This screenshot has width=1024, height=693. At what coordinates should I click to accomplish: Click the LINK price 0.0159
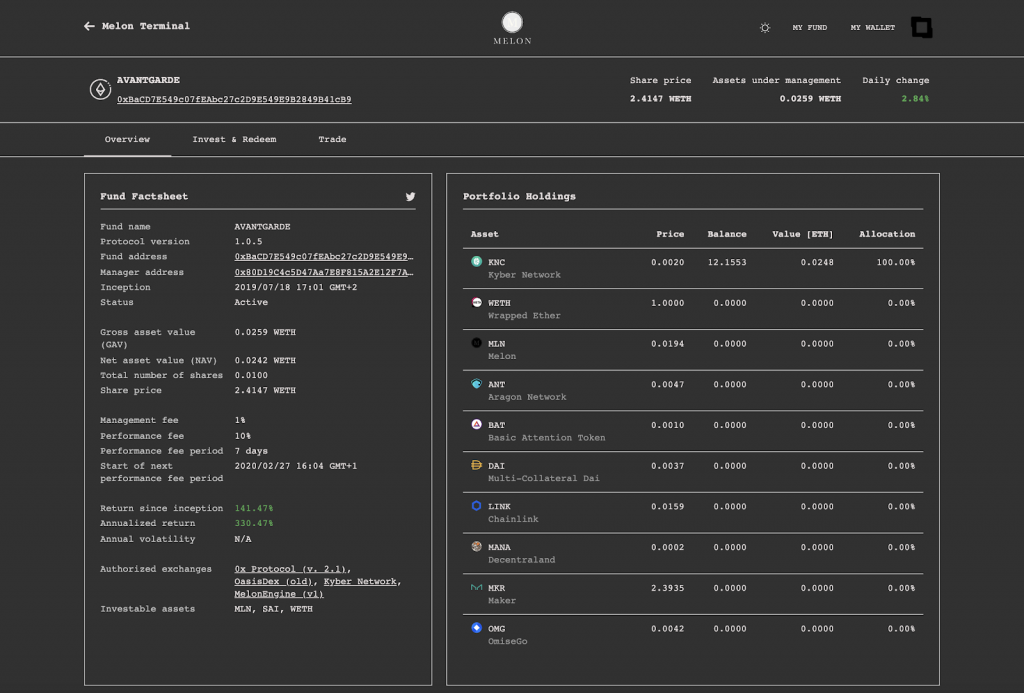pos(667,506)
